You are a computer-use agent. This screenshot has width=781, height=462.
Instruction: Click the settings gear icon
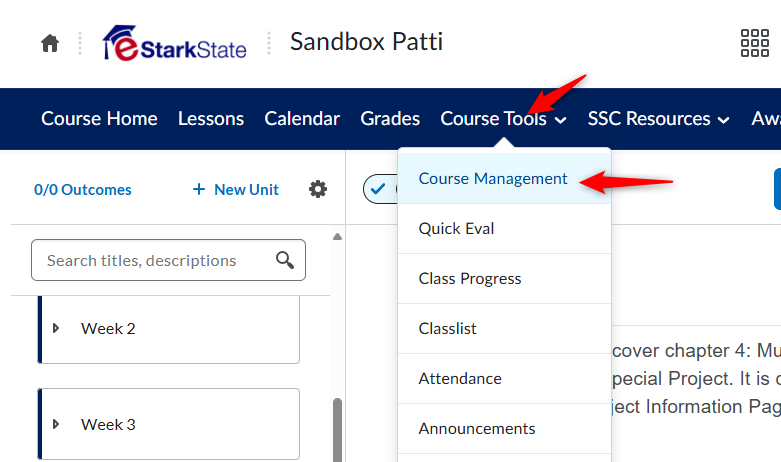pyautogui.click(x=318, y=189)
